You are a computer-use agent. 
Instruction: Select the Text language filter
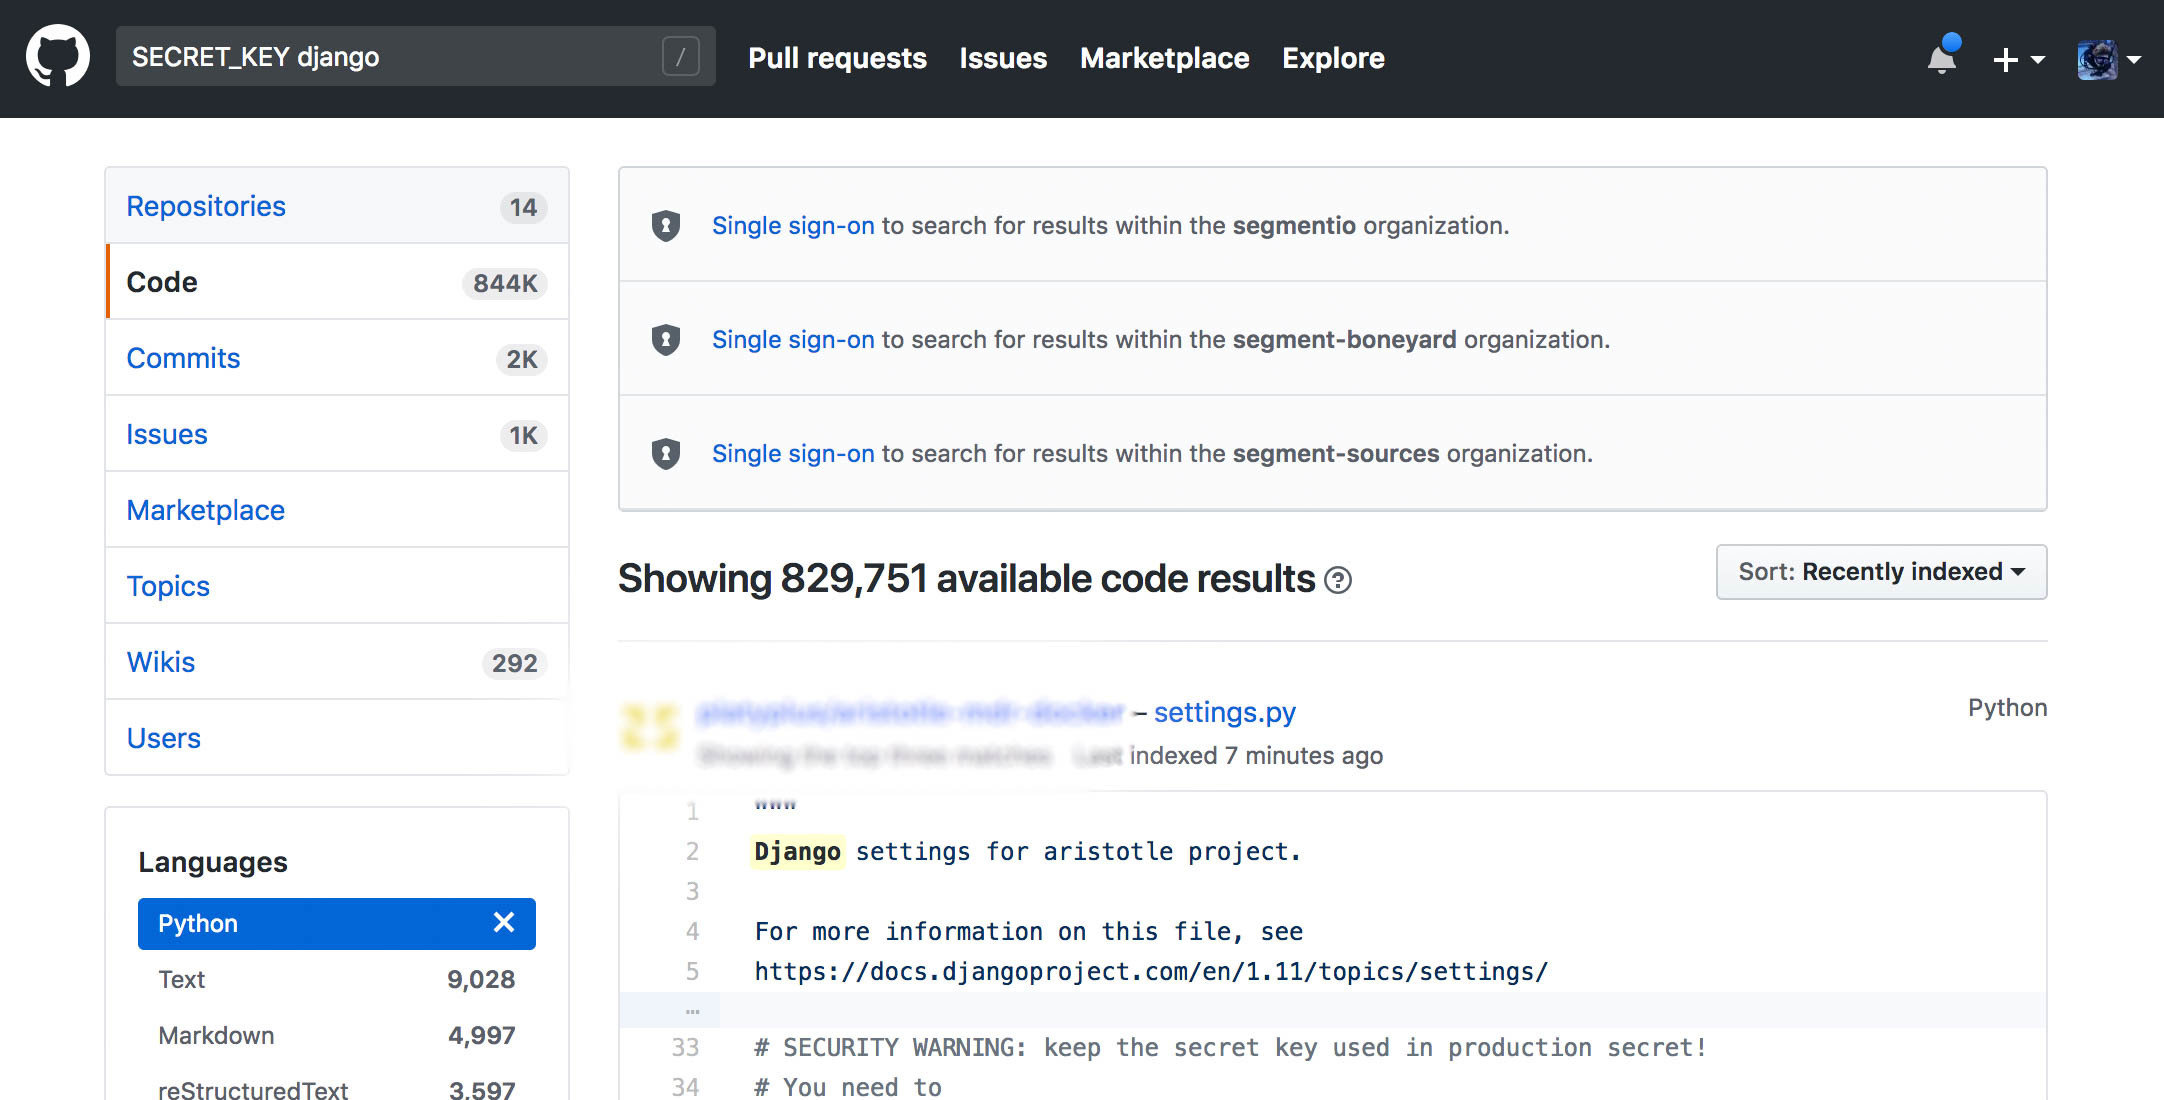[182, 979]
